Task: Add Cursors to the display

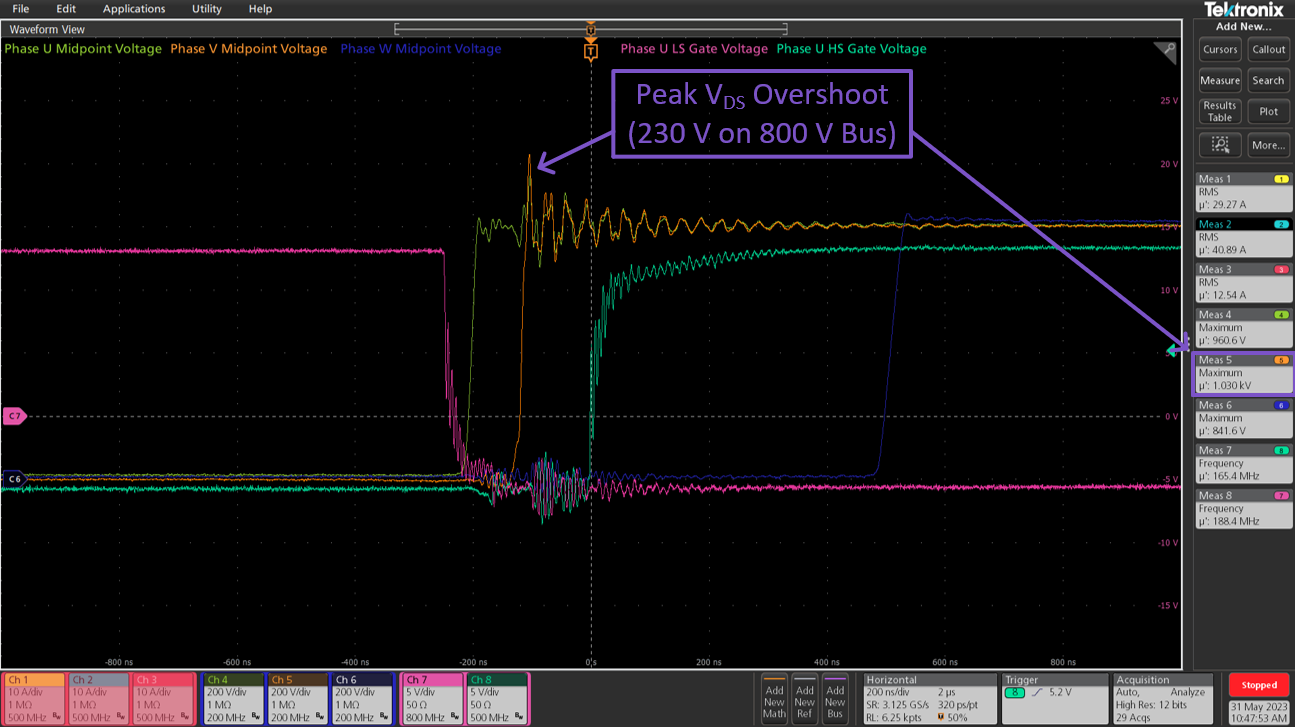Action: point(1220,49)
